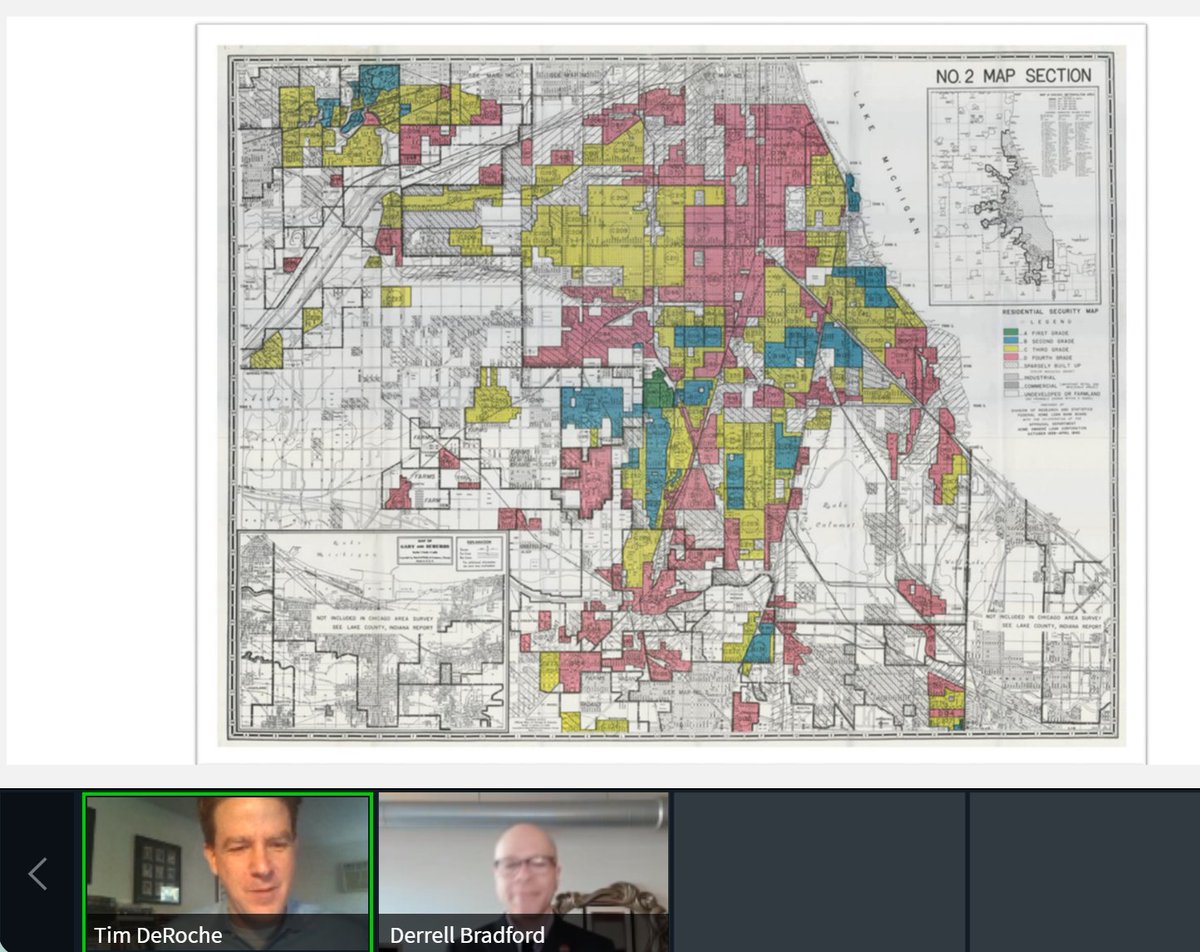Select Tim DeRoche's video tile
1200x952 pixels.
[228, 872]
